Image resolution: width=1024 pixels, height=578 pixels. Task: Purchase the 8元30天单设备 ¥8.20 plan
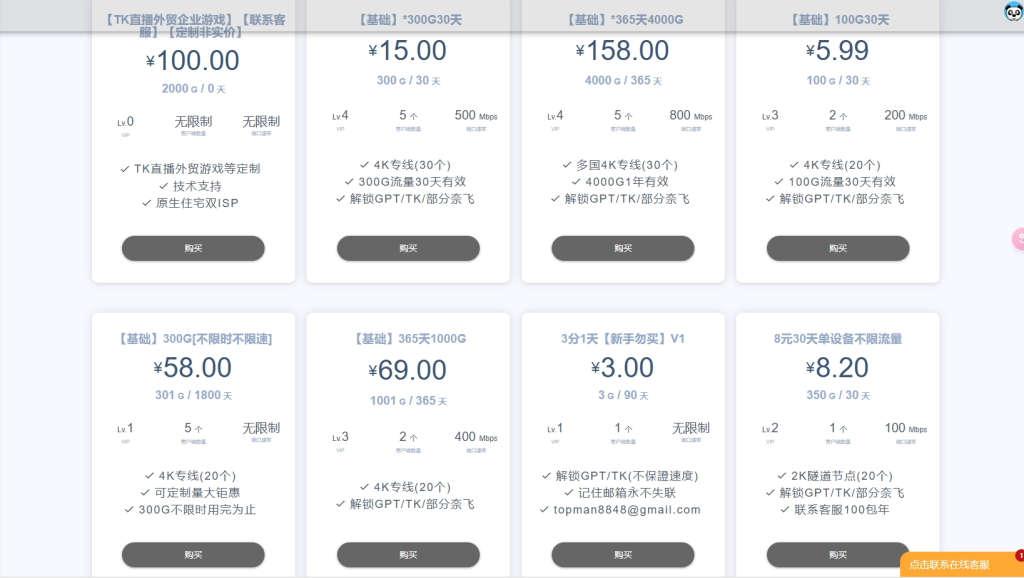click(838, 555)
